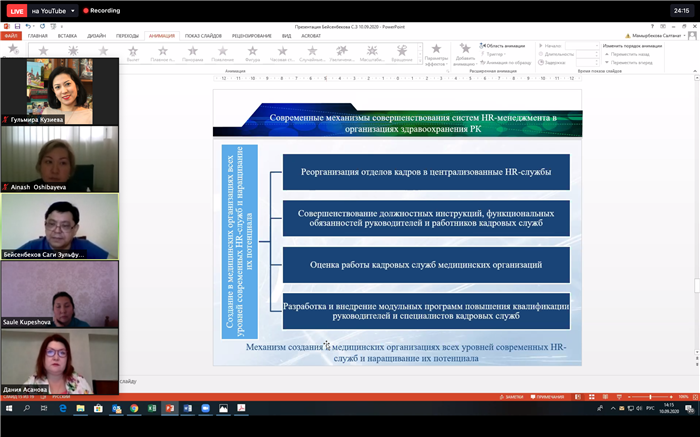Click the Windows Start button
The height and width of the screenshot is (437, 700).
tap(9, 408)
